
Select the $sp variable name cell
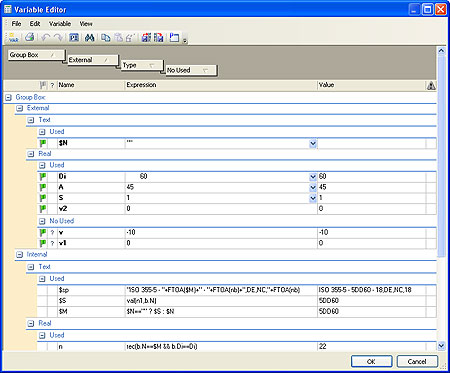91,290
